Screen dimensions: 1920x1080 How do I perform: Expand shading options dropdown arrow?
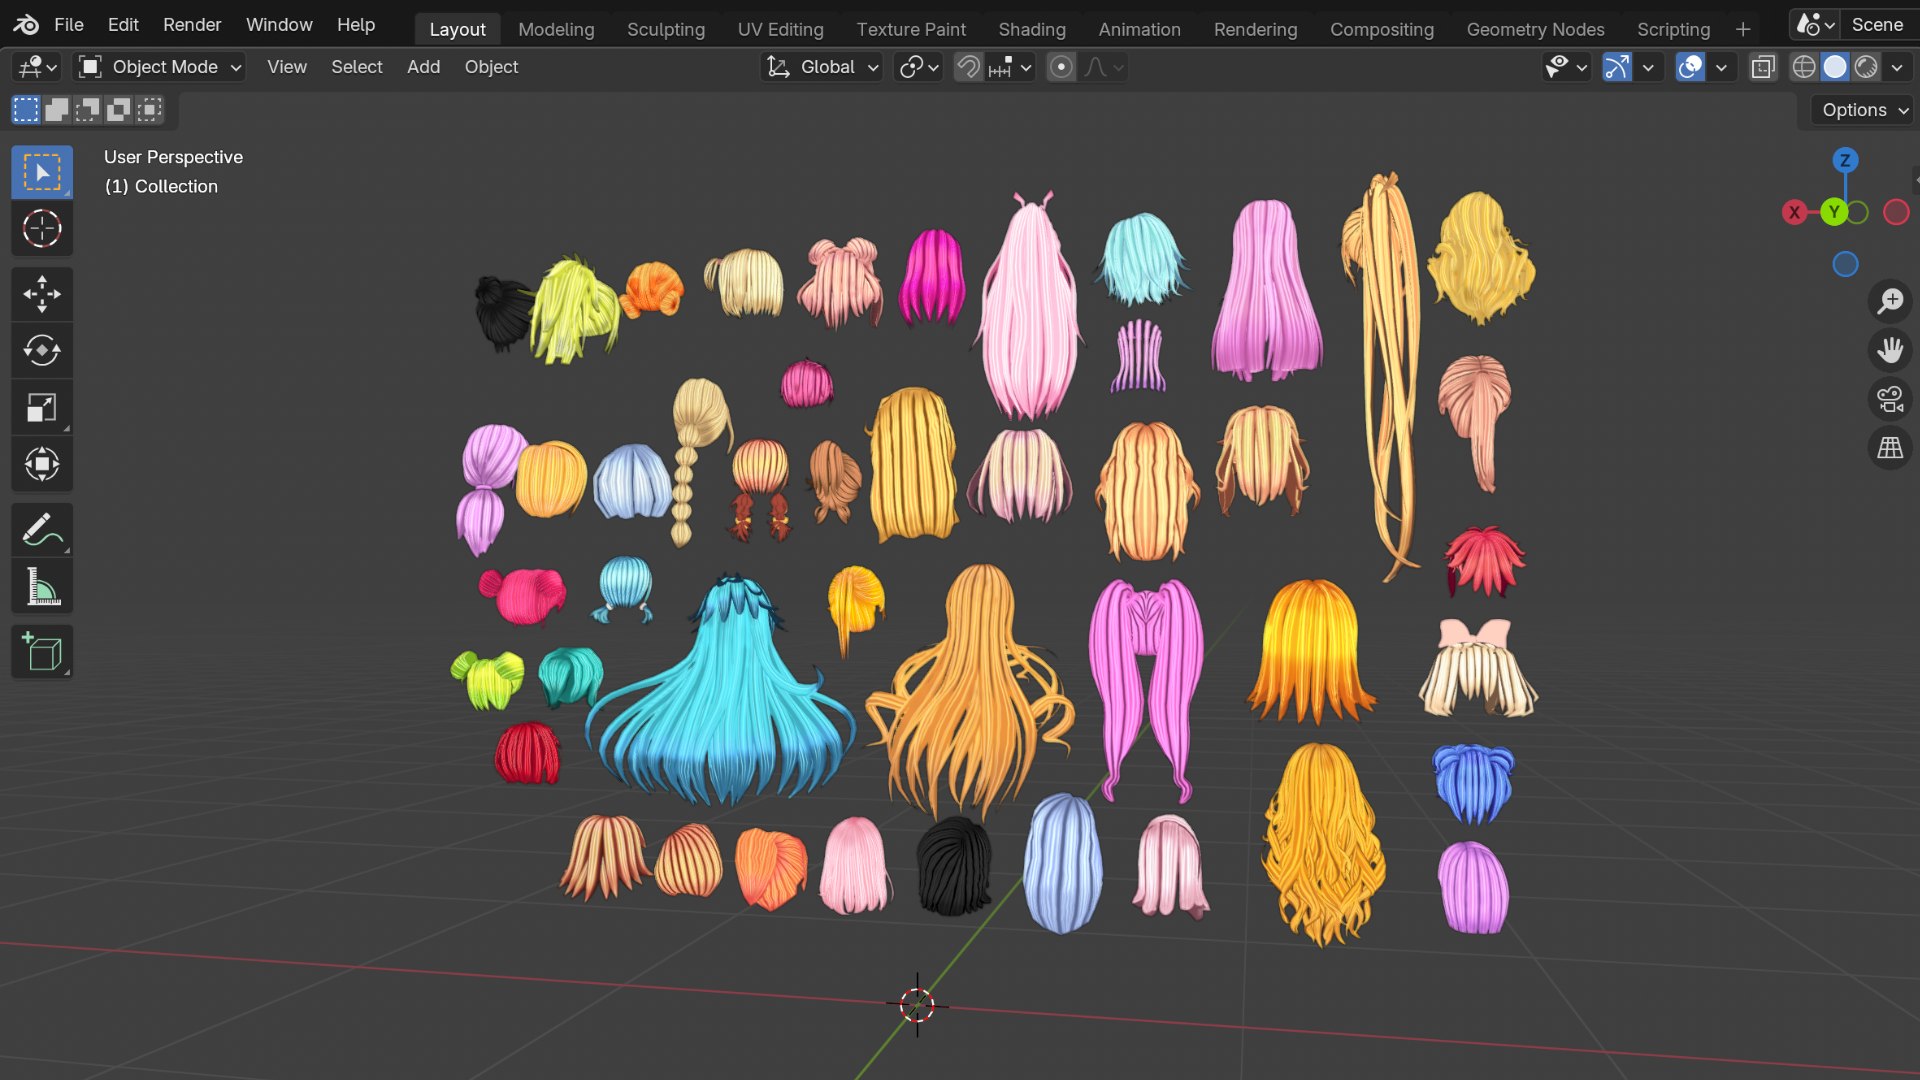pos(1897,67)
